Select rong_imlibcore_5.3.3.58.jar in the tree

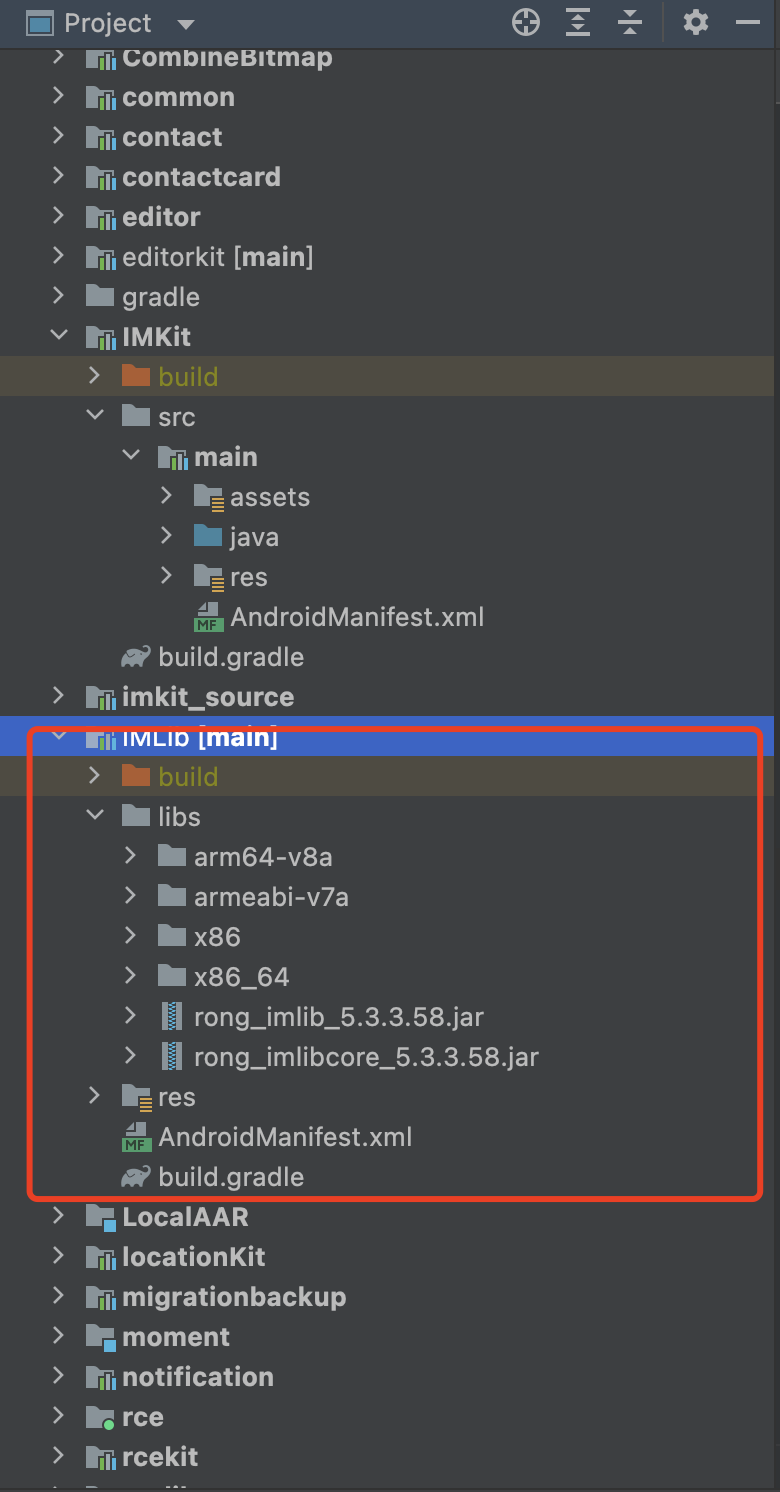click(x=365, y=1057)
